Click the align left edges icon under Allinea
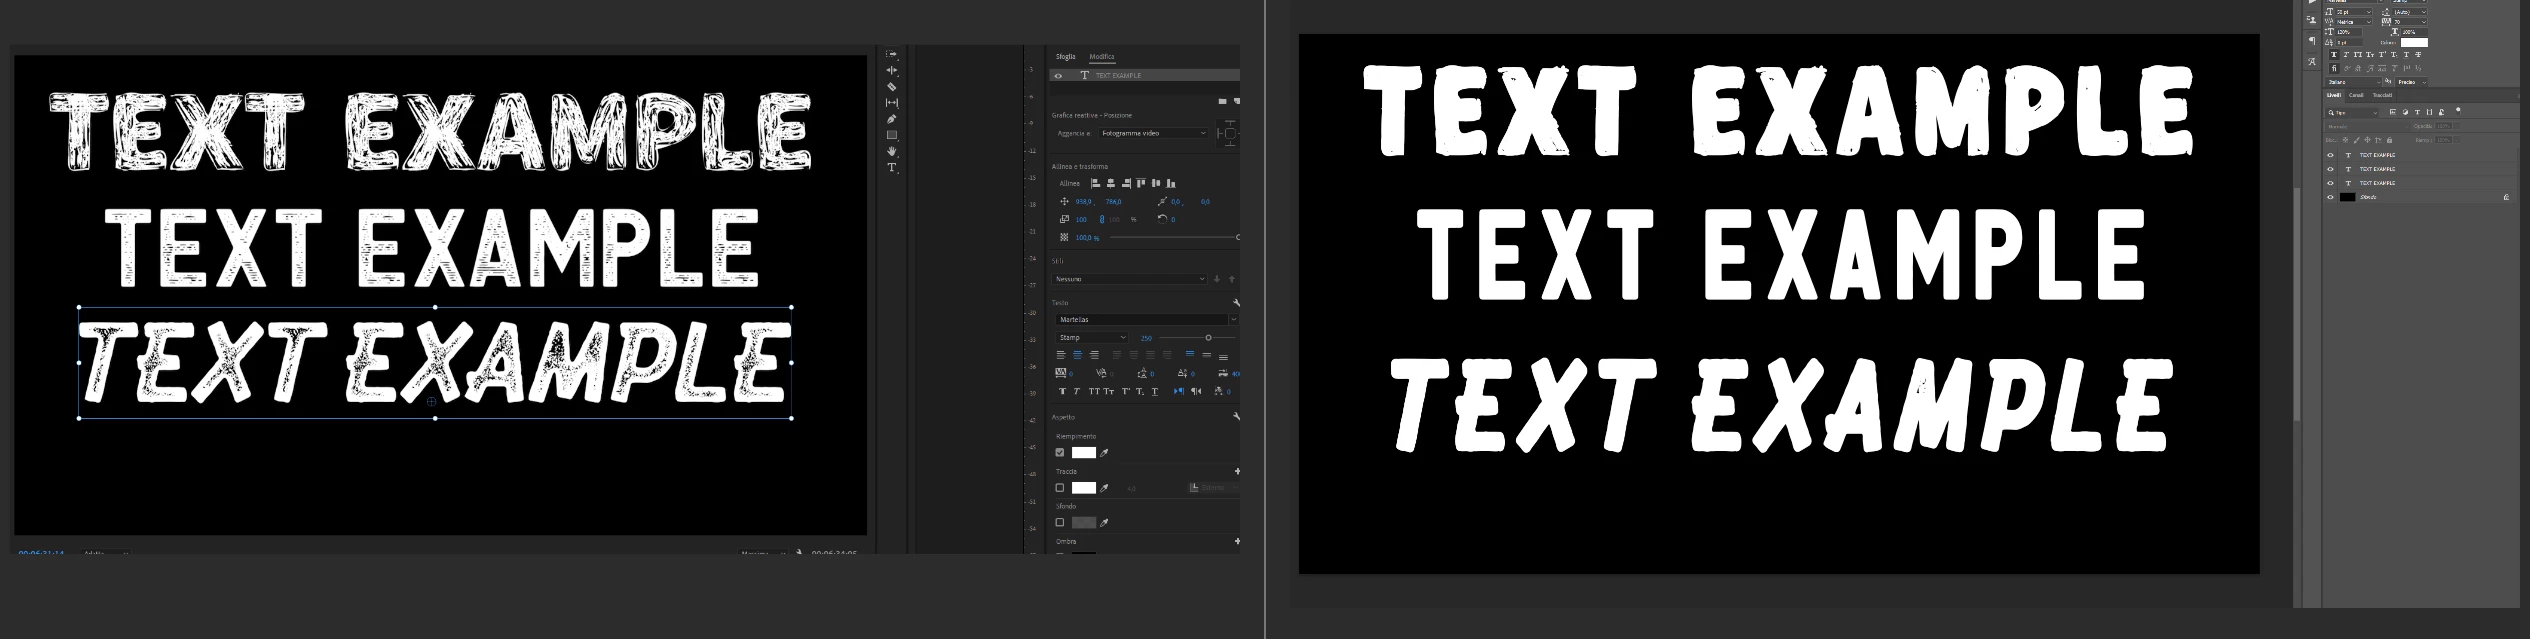The image size is (2530, 639). pos(1095,183)
